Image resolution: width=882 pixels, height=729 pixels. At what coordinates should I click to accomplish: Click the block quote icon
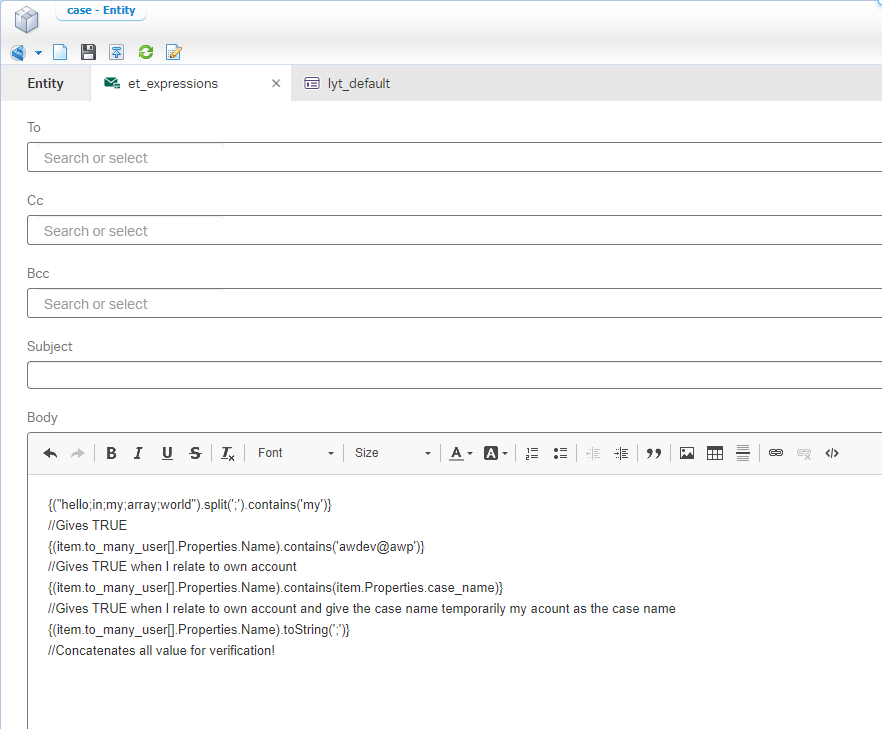(654, 453)
